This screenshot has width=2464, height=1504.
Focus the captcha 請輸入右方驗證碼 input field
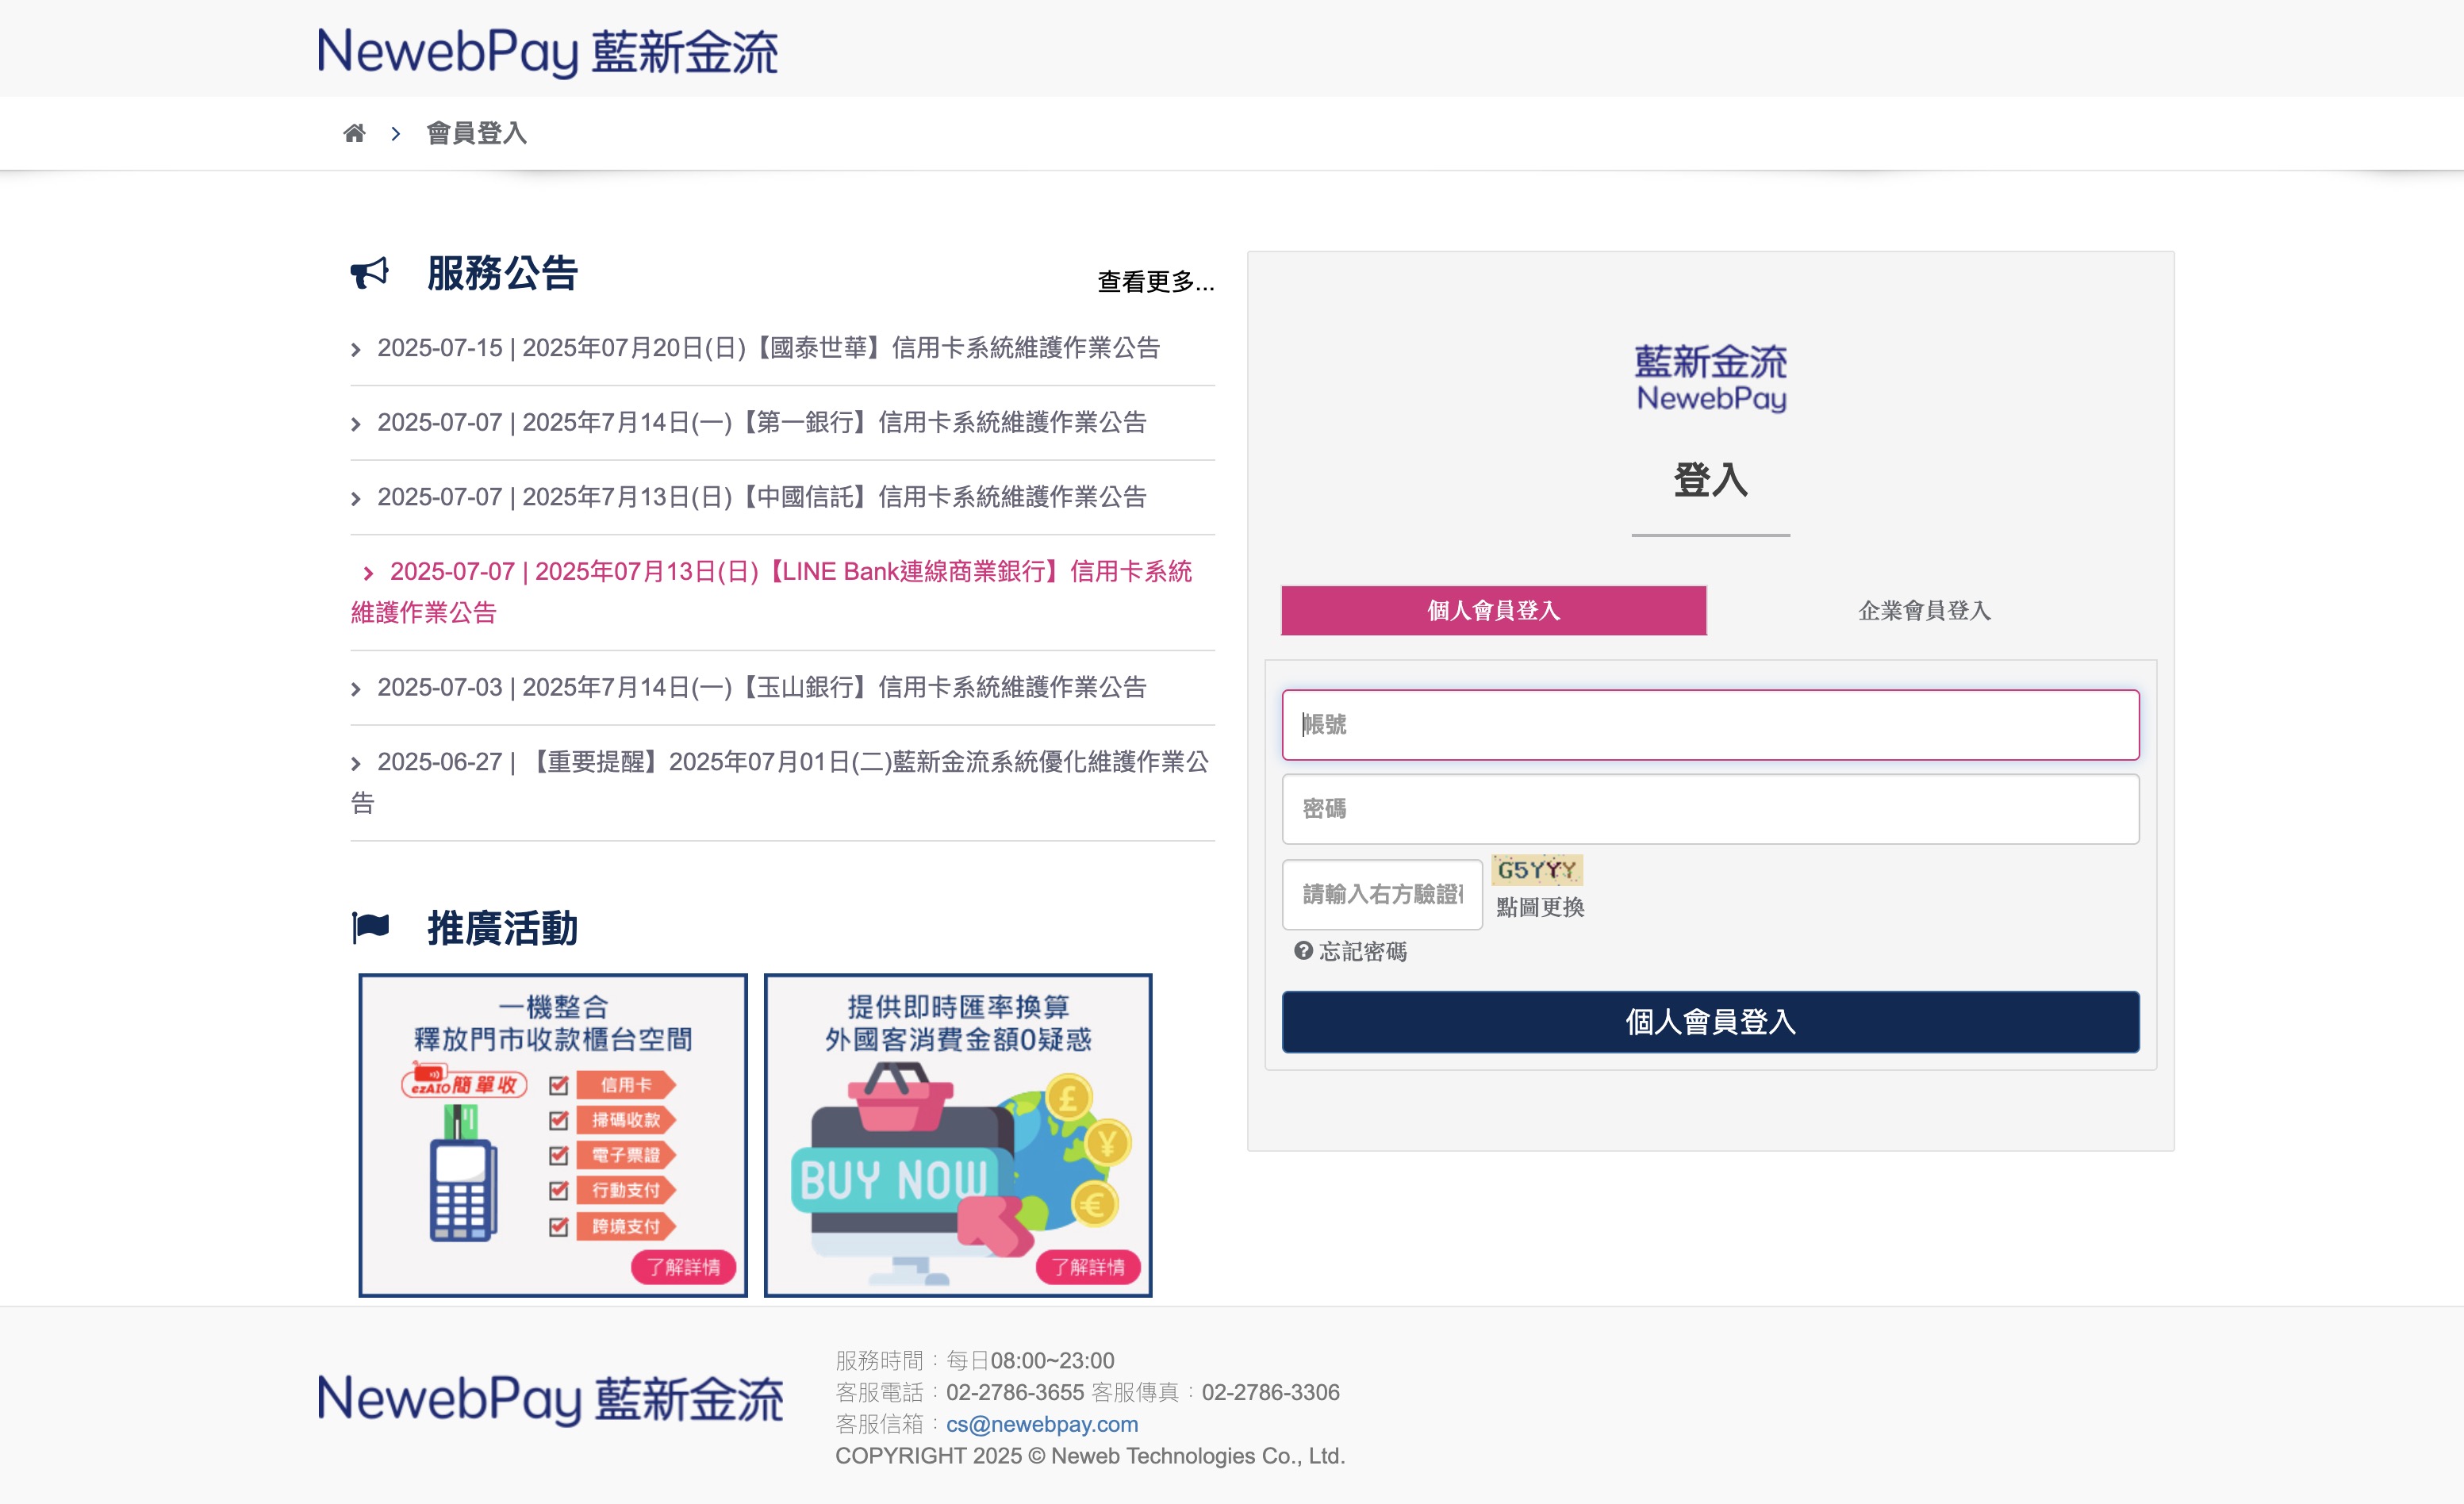point(1382,895)
